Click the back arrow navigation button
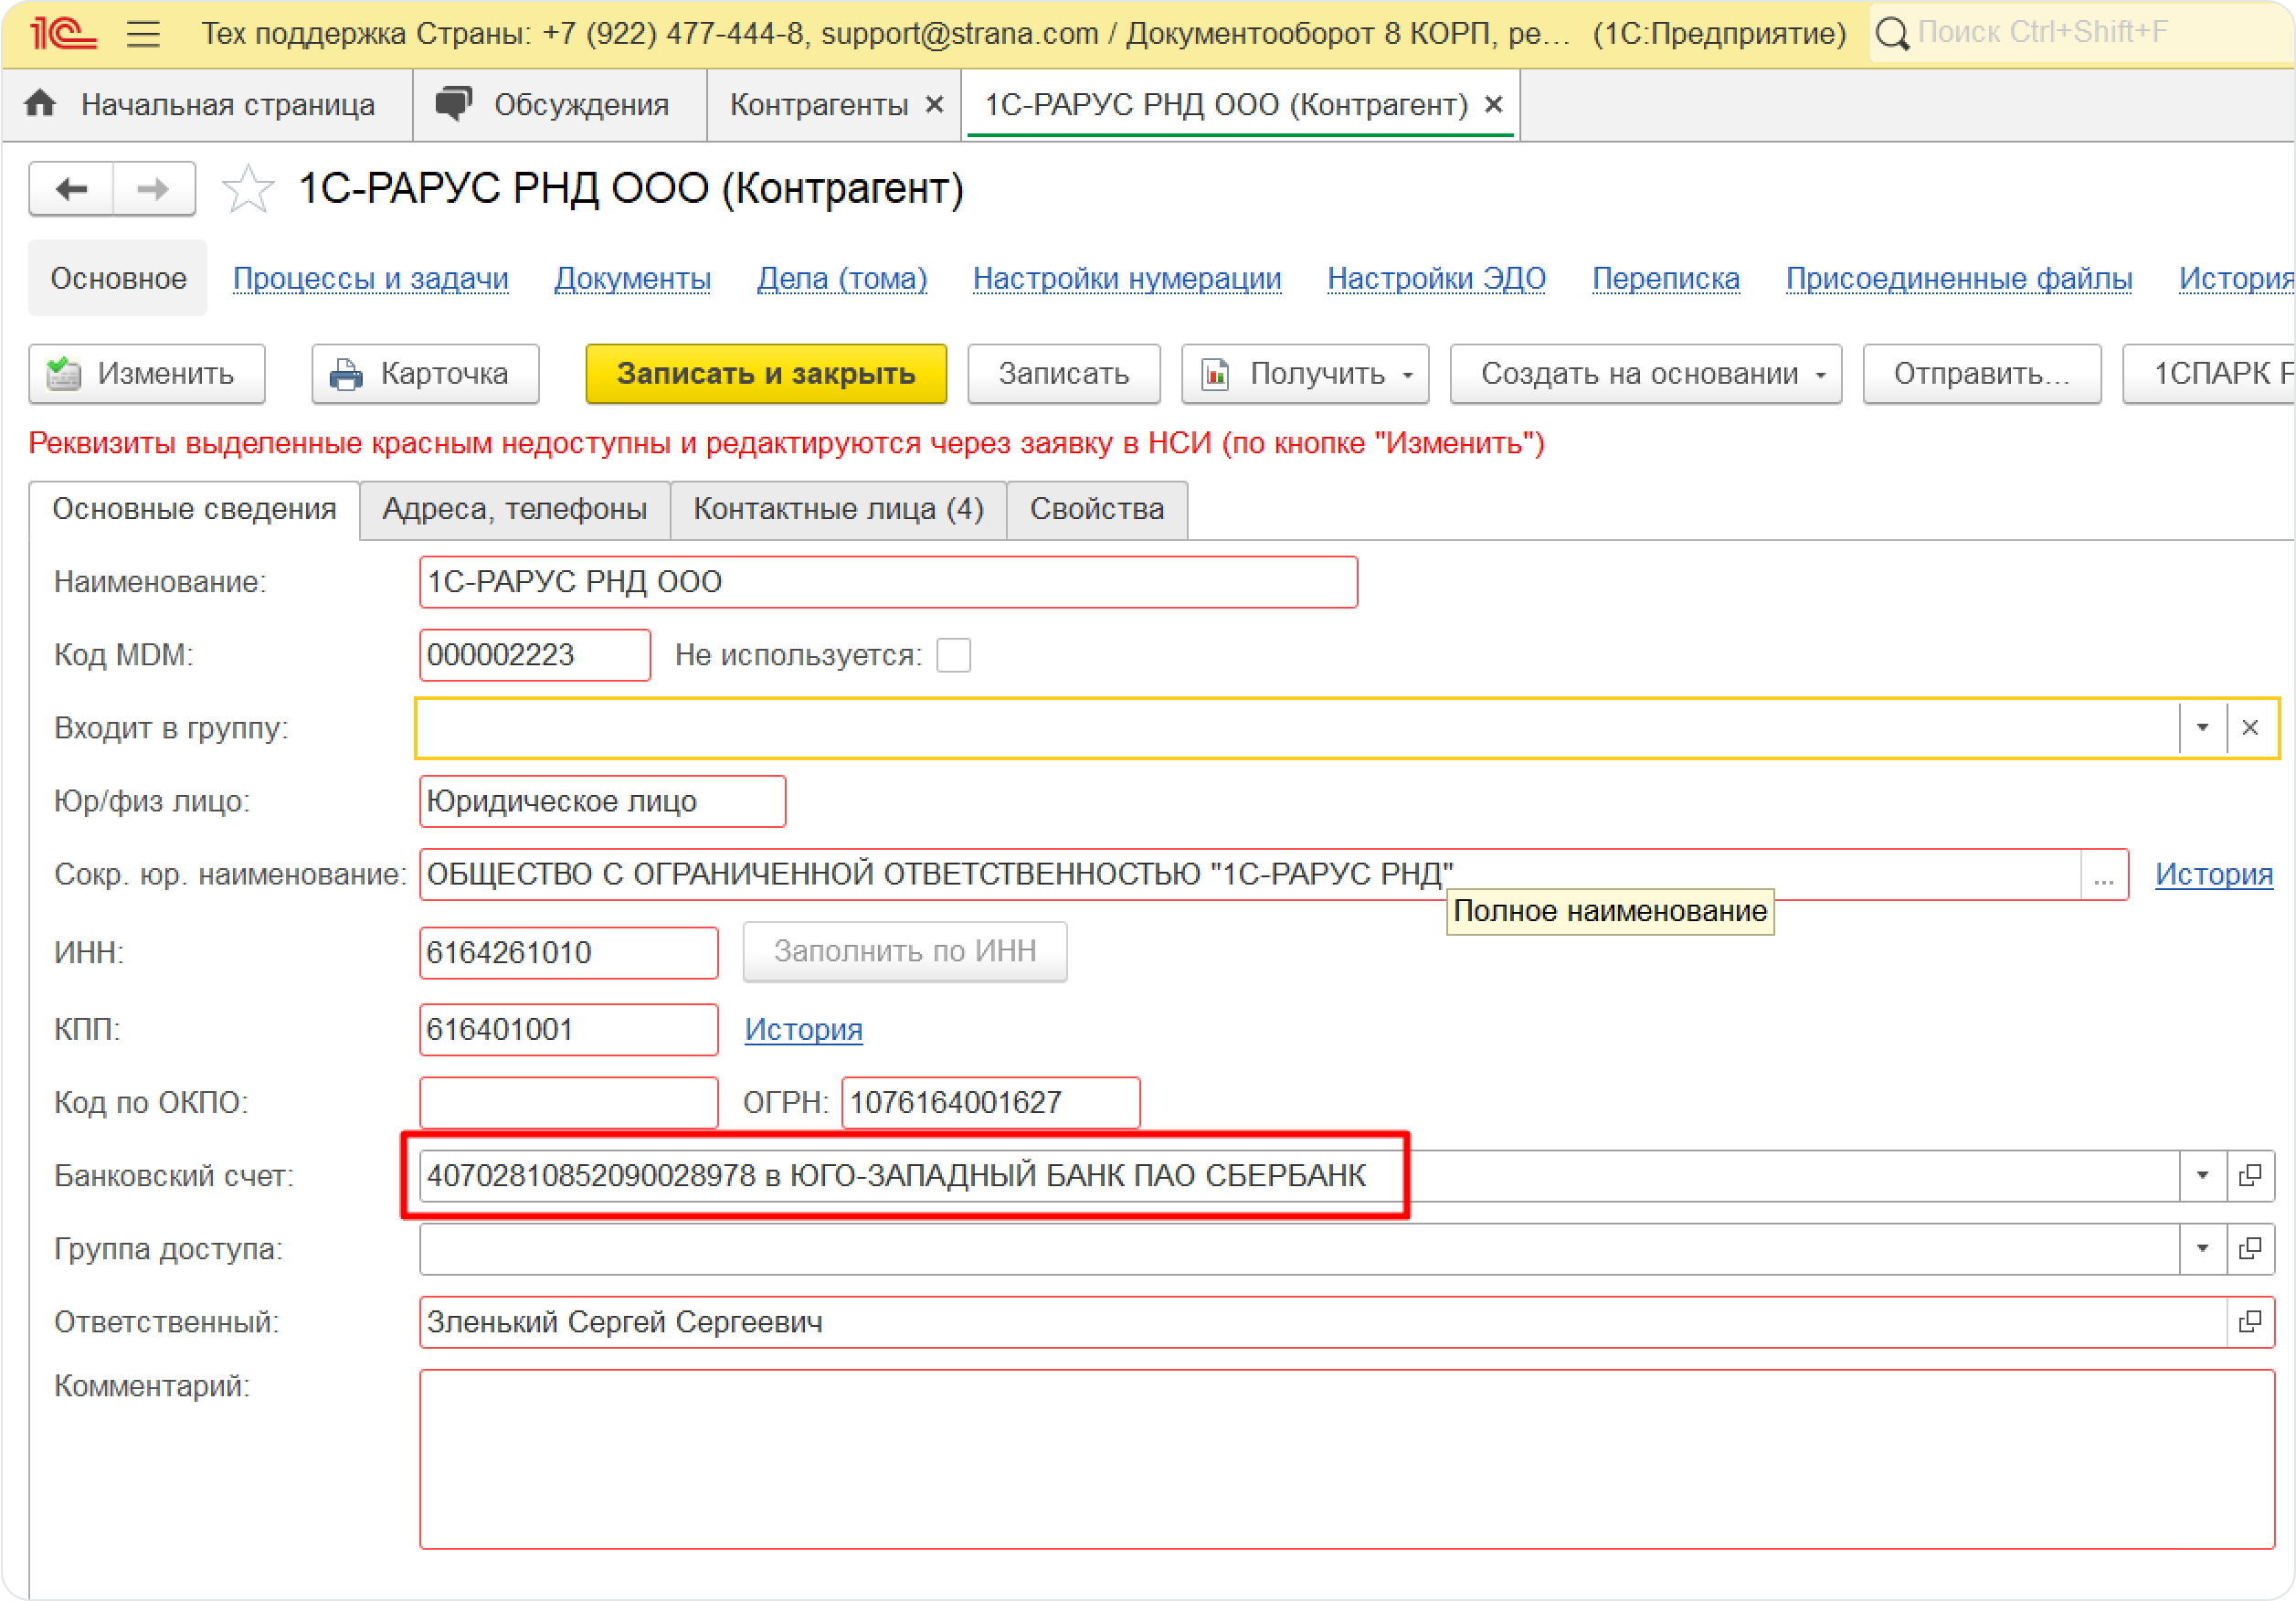The image size is (2296, 1601). click(x=71, y=189)
